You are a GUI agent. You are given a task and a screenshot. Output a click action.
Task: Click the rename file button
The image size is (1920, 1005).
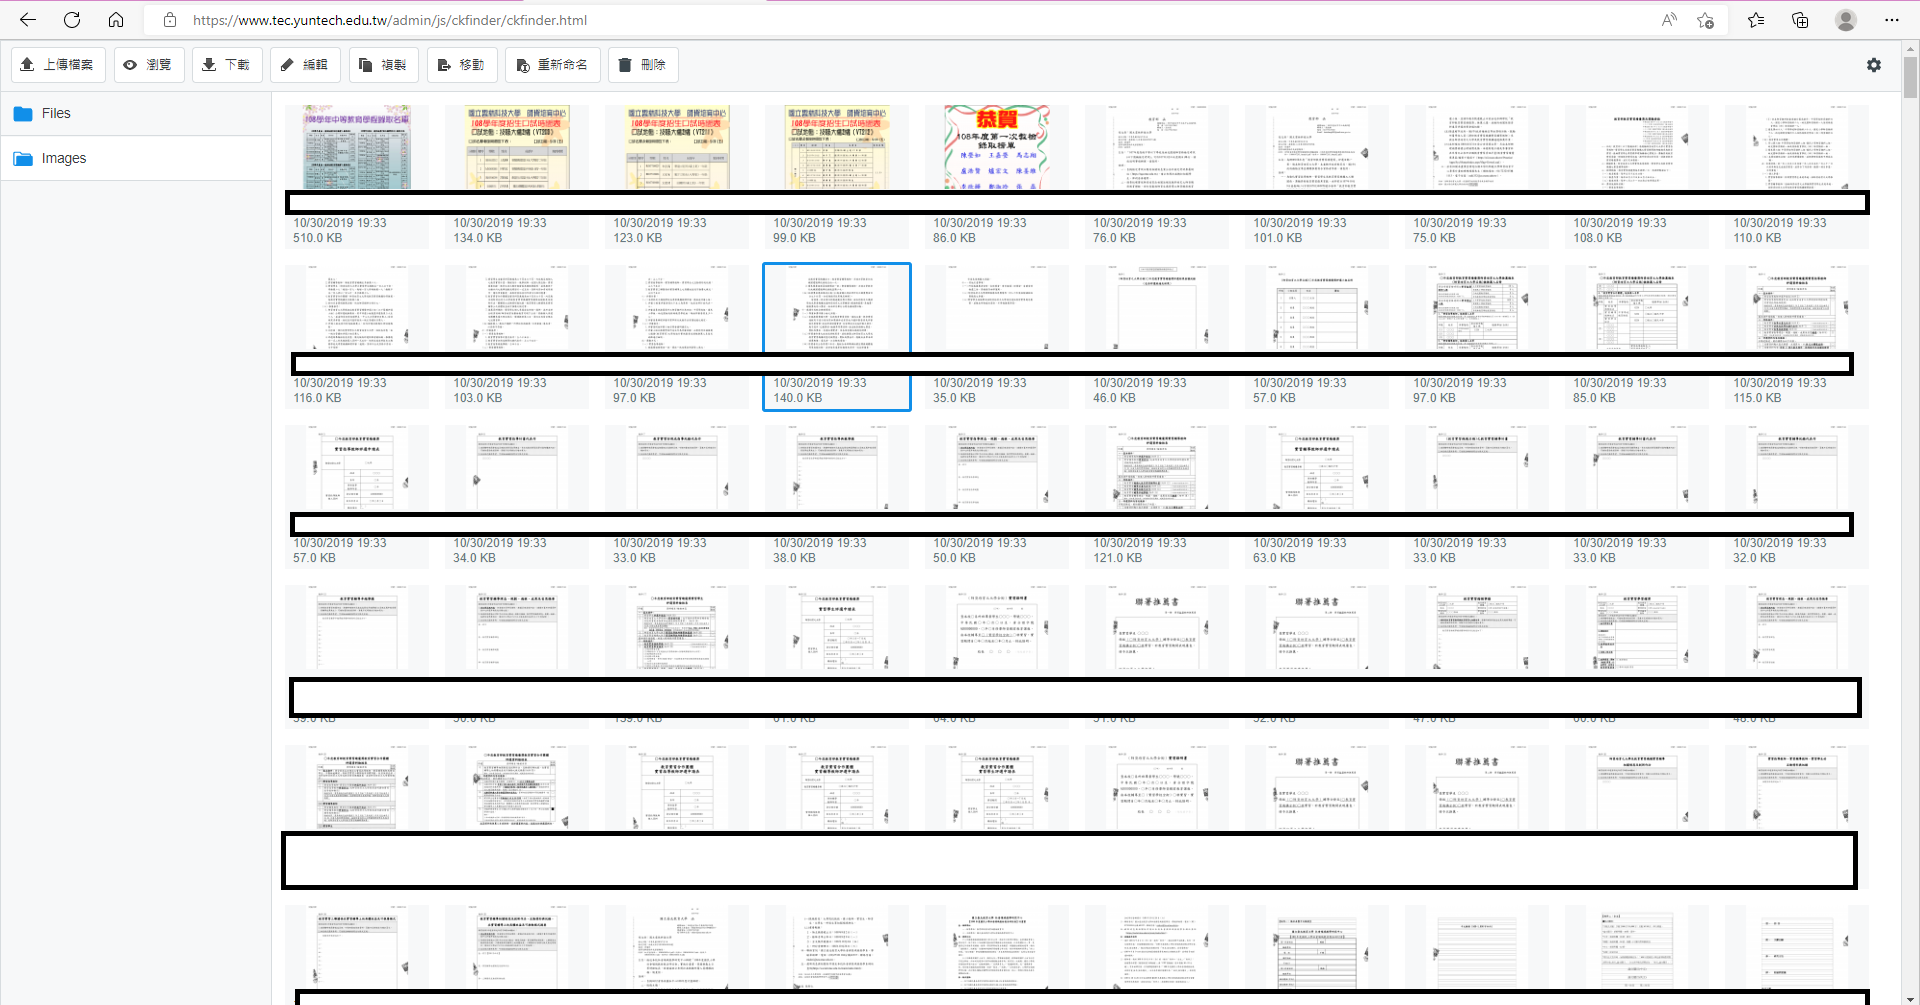[553, 65]
